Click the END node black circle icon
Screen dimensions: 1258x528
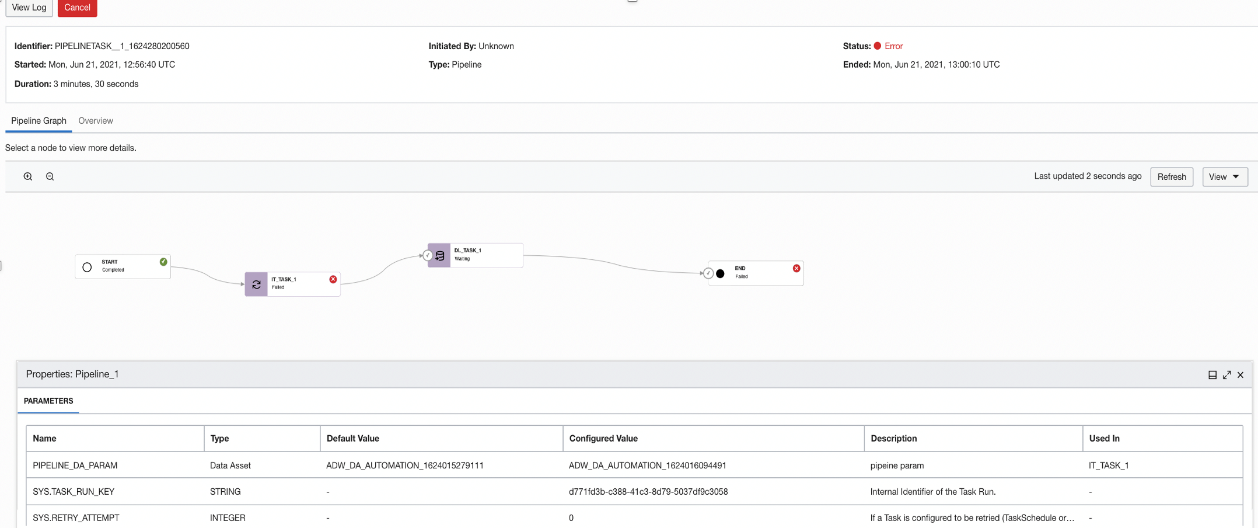pos(720,273)
